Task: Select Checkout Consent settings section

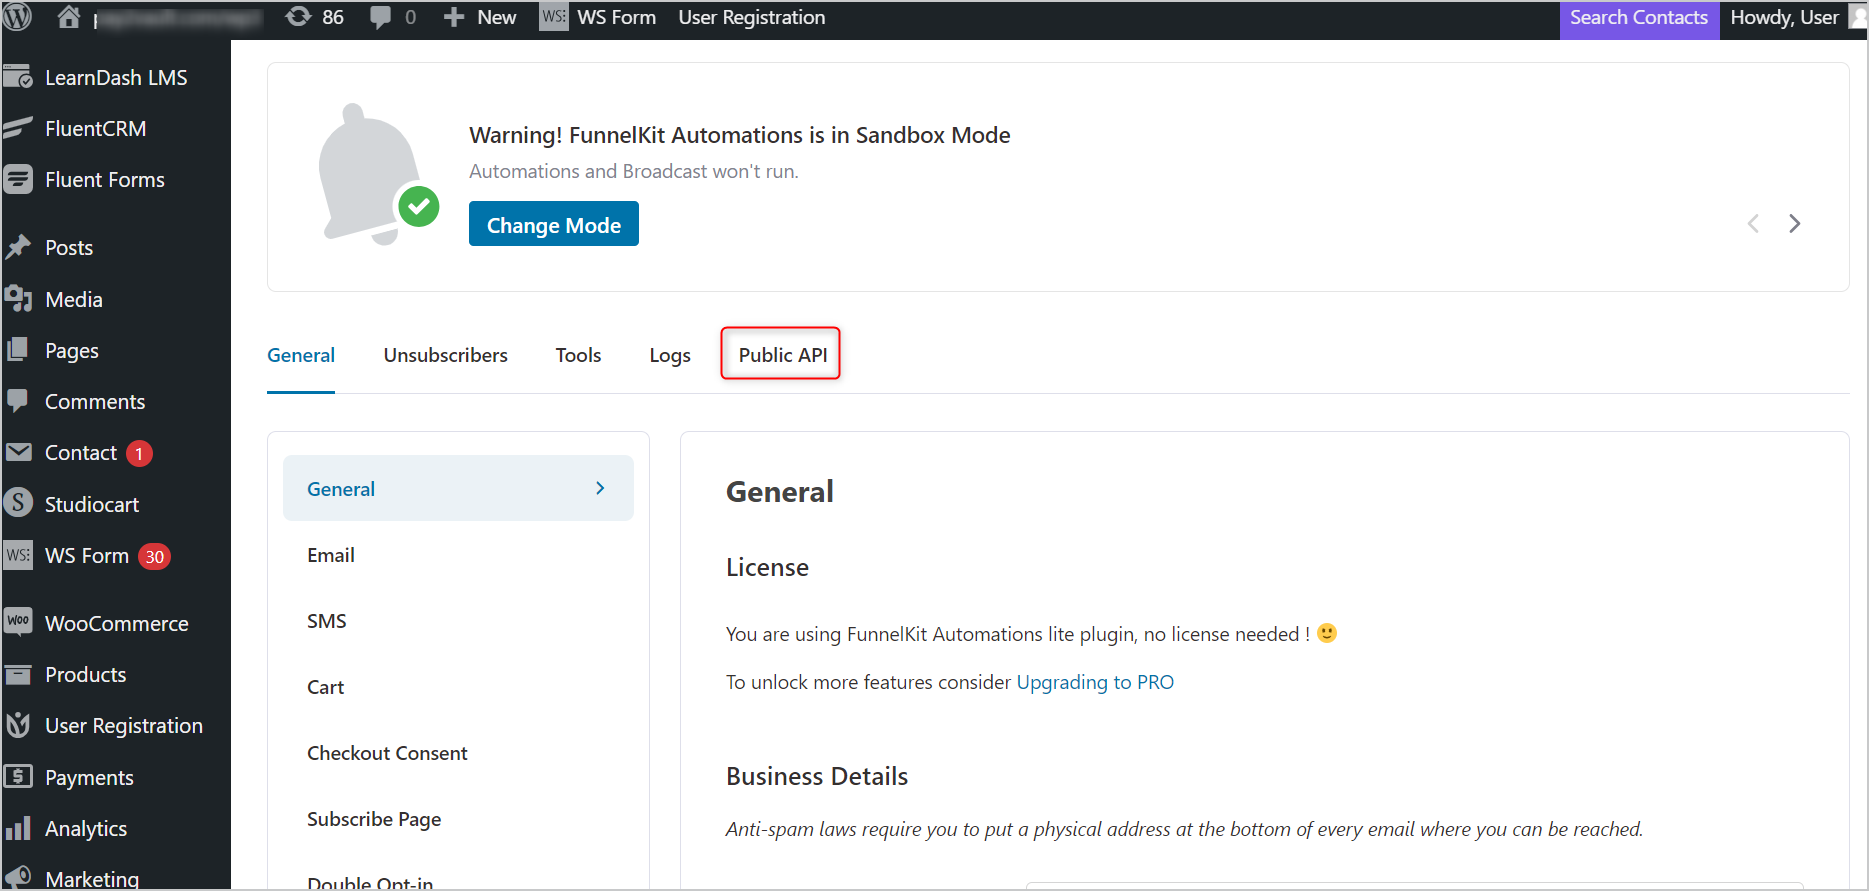Action: (x=387, y=753)
